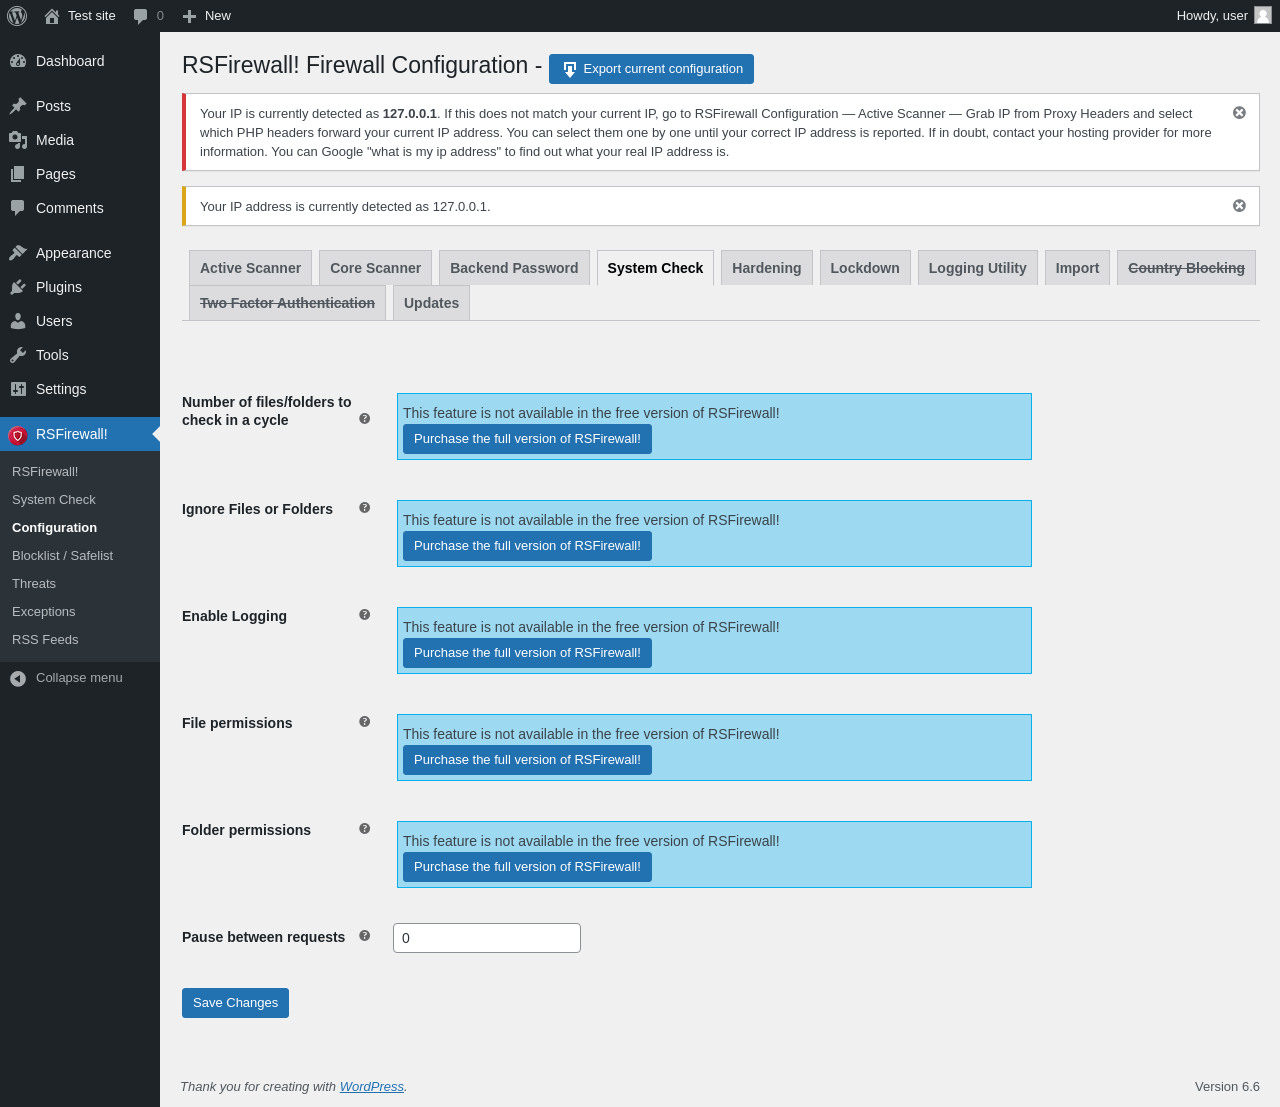Open the Updates tab
1280x1107 pixels.
click(431, 303)
